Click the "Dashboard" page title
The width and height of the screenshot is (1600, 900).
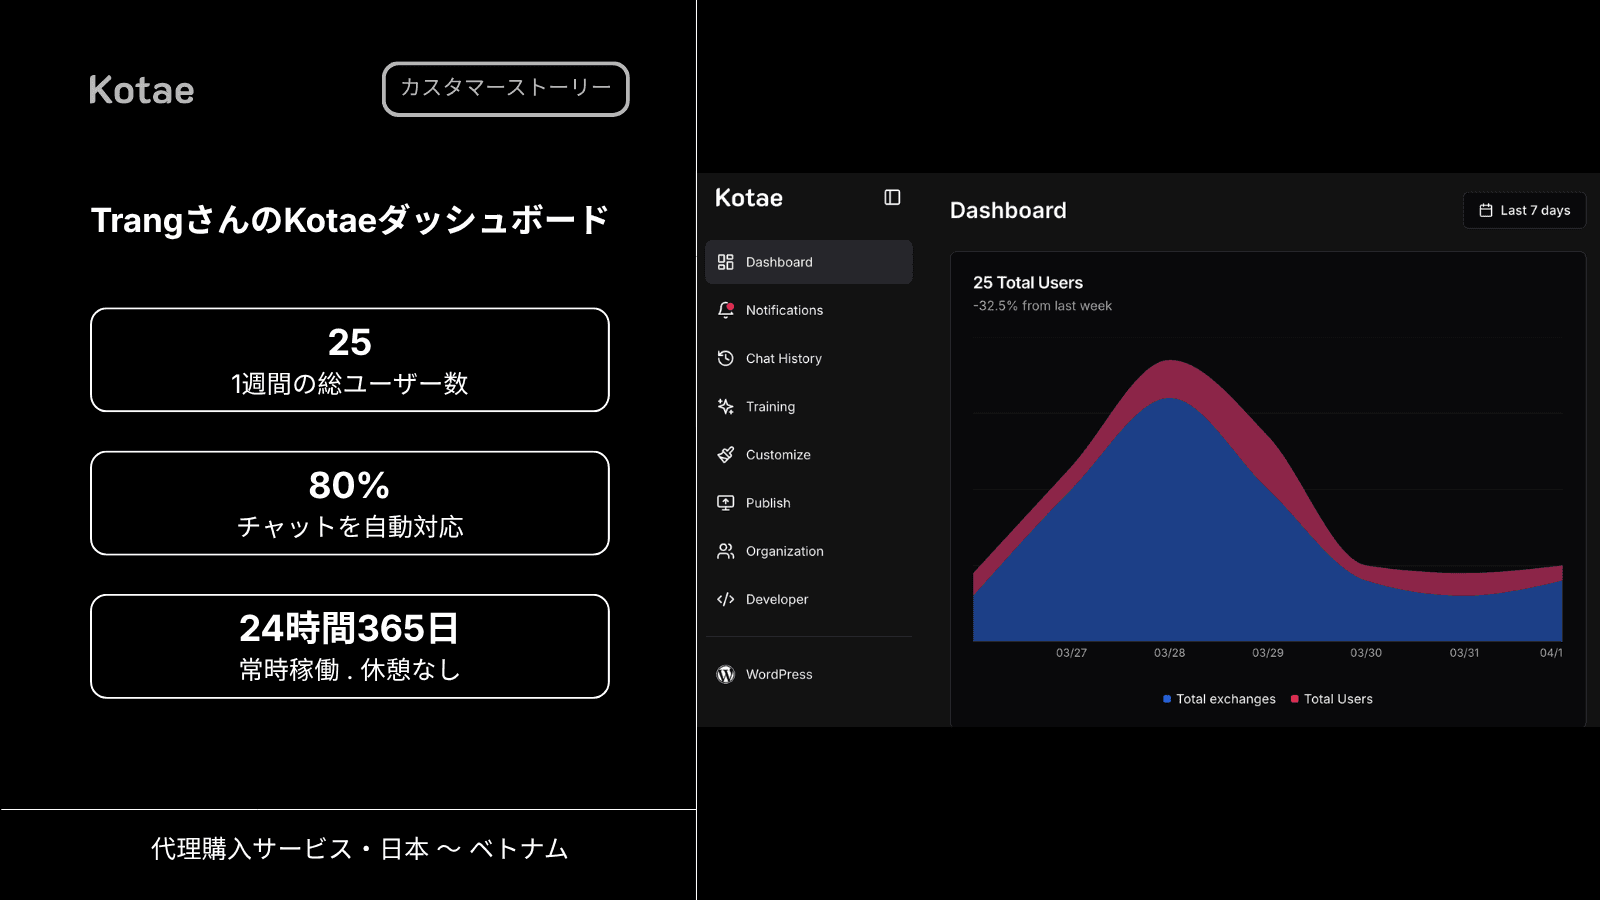tap(1008, 210)
